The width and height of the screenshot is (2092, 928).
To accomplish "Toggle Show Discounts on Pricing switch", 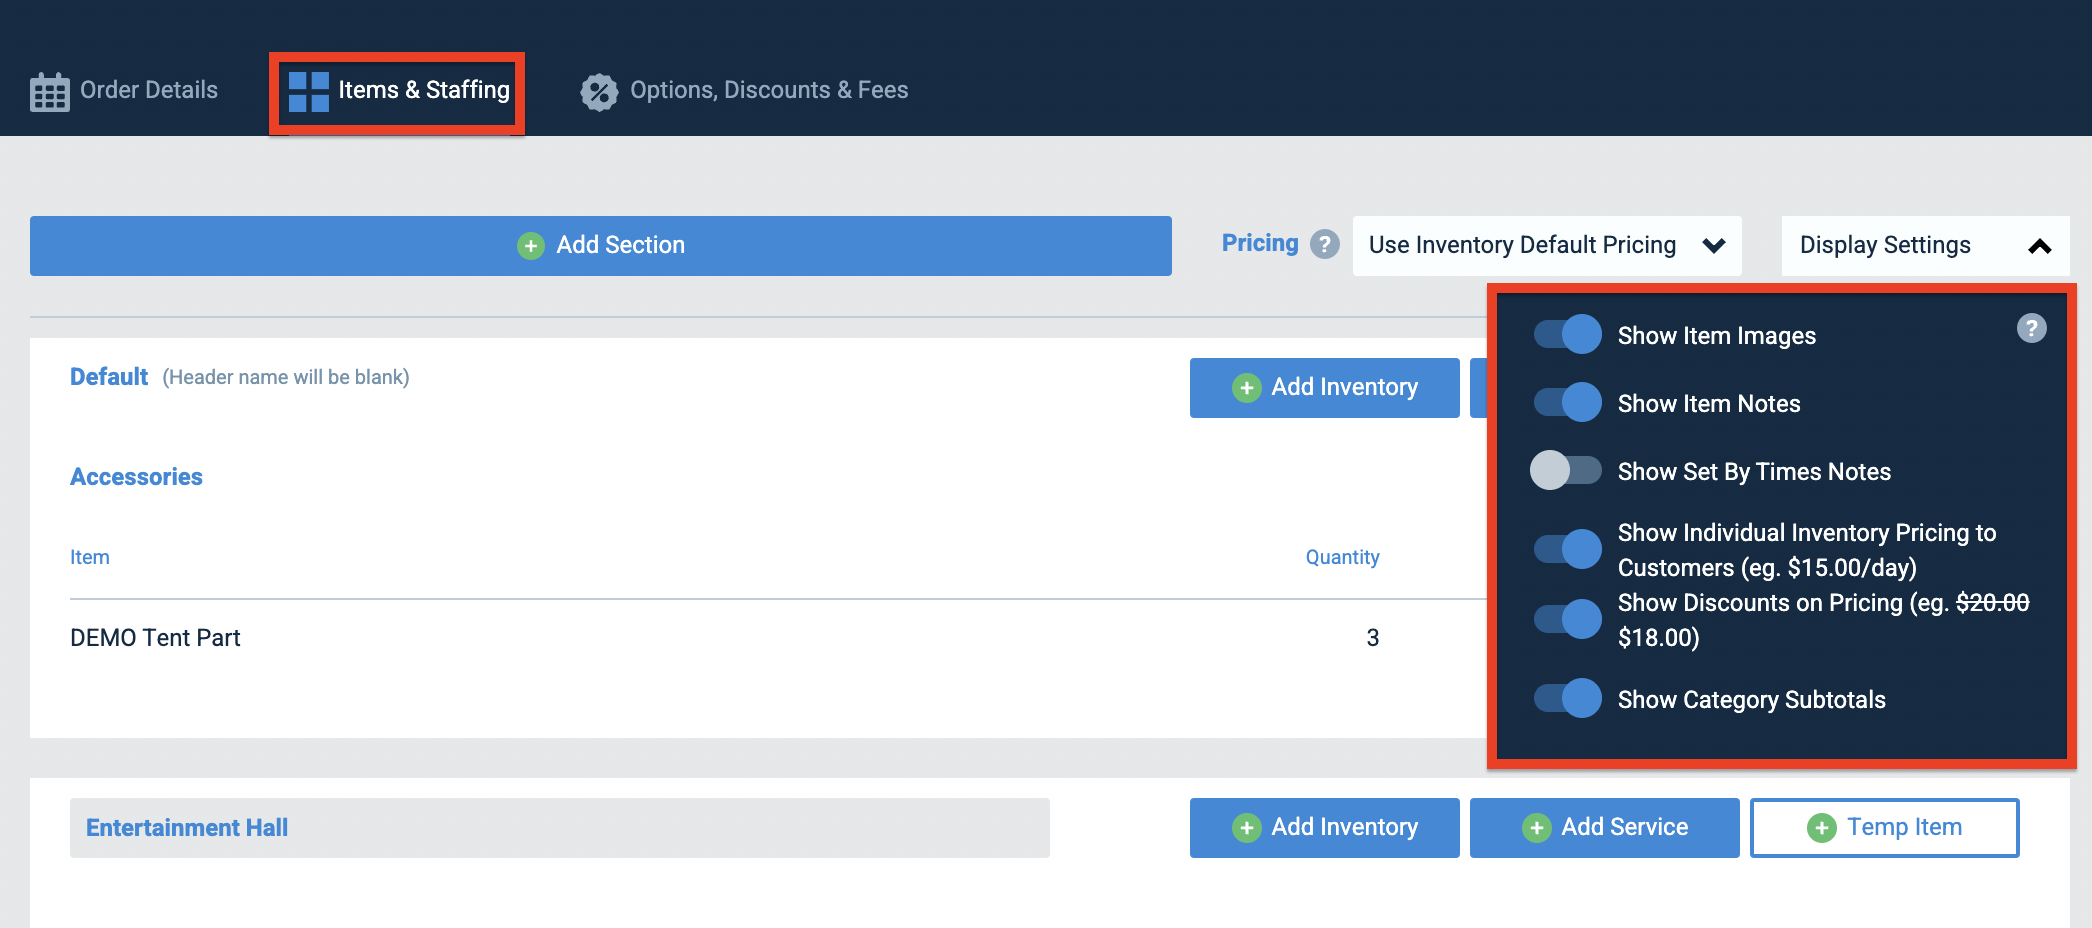I will pyautogui.click(x=1567, y=619).
